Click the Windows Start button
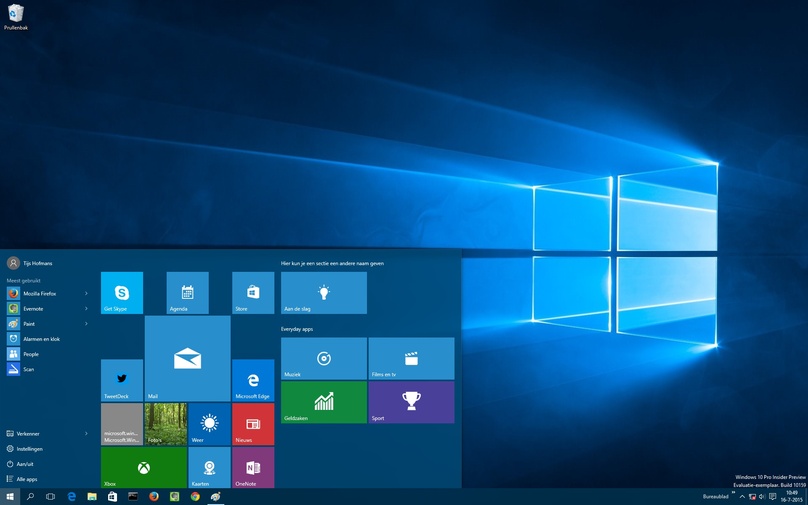This screenshot has width=808, height=505. pyautogui.click(x=10, y=497)
